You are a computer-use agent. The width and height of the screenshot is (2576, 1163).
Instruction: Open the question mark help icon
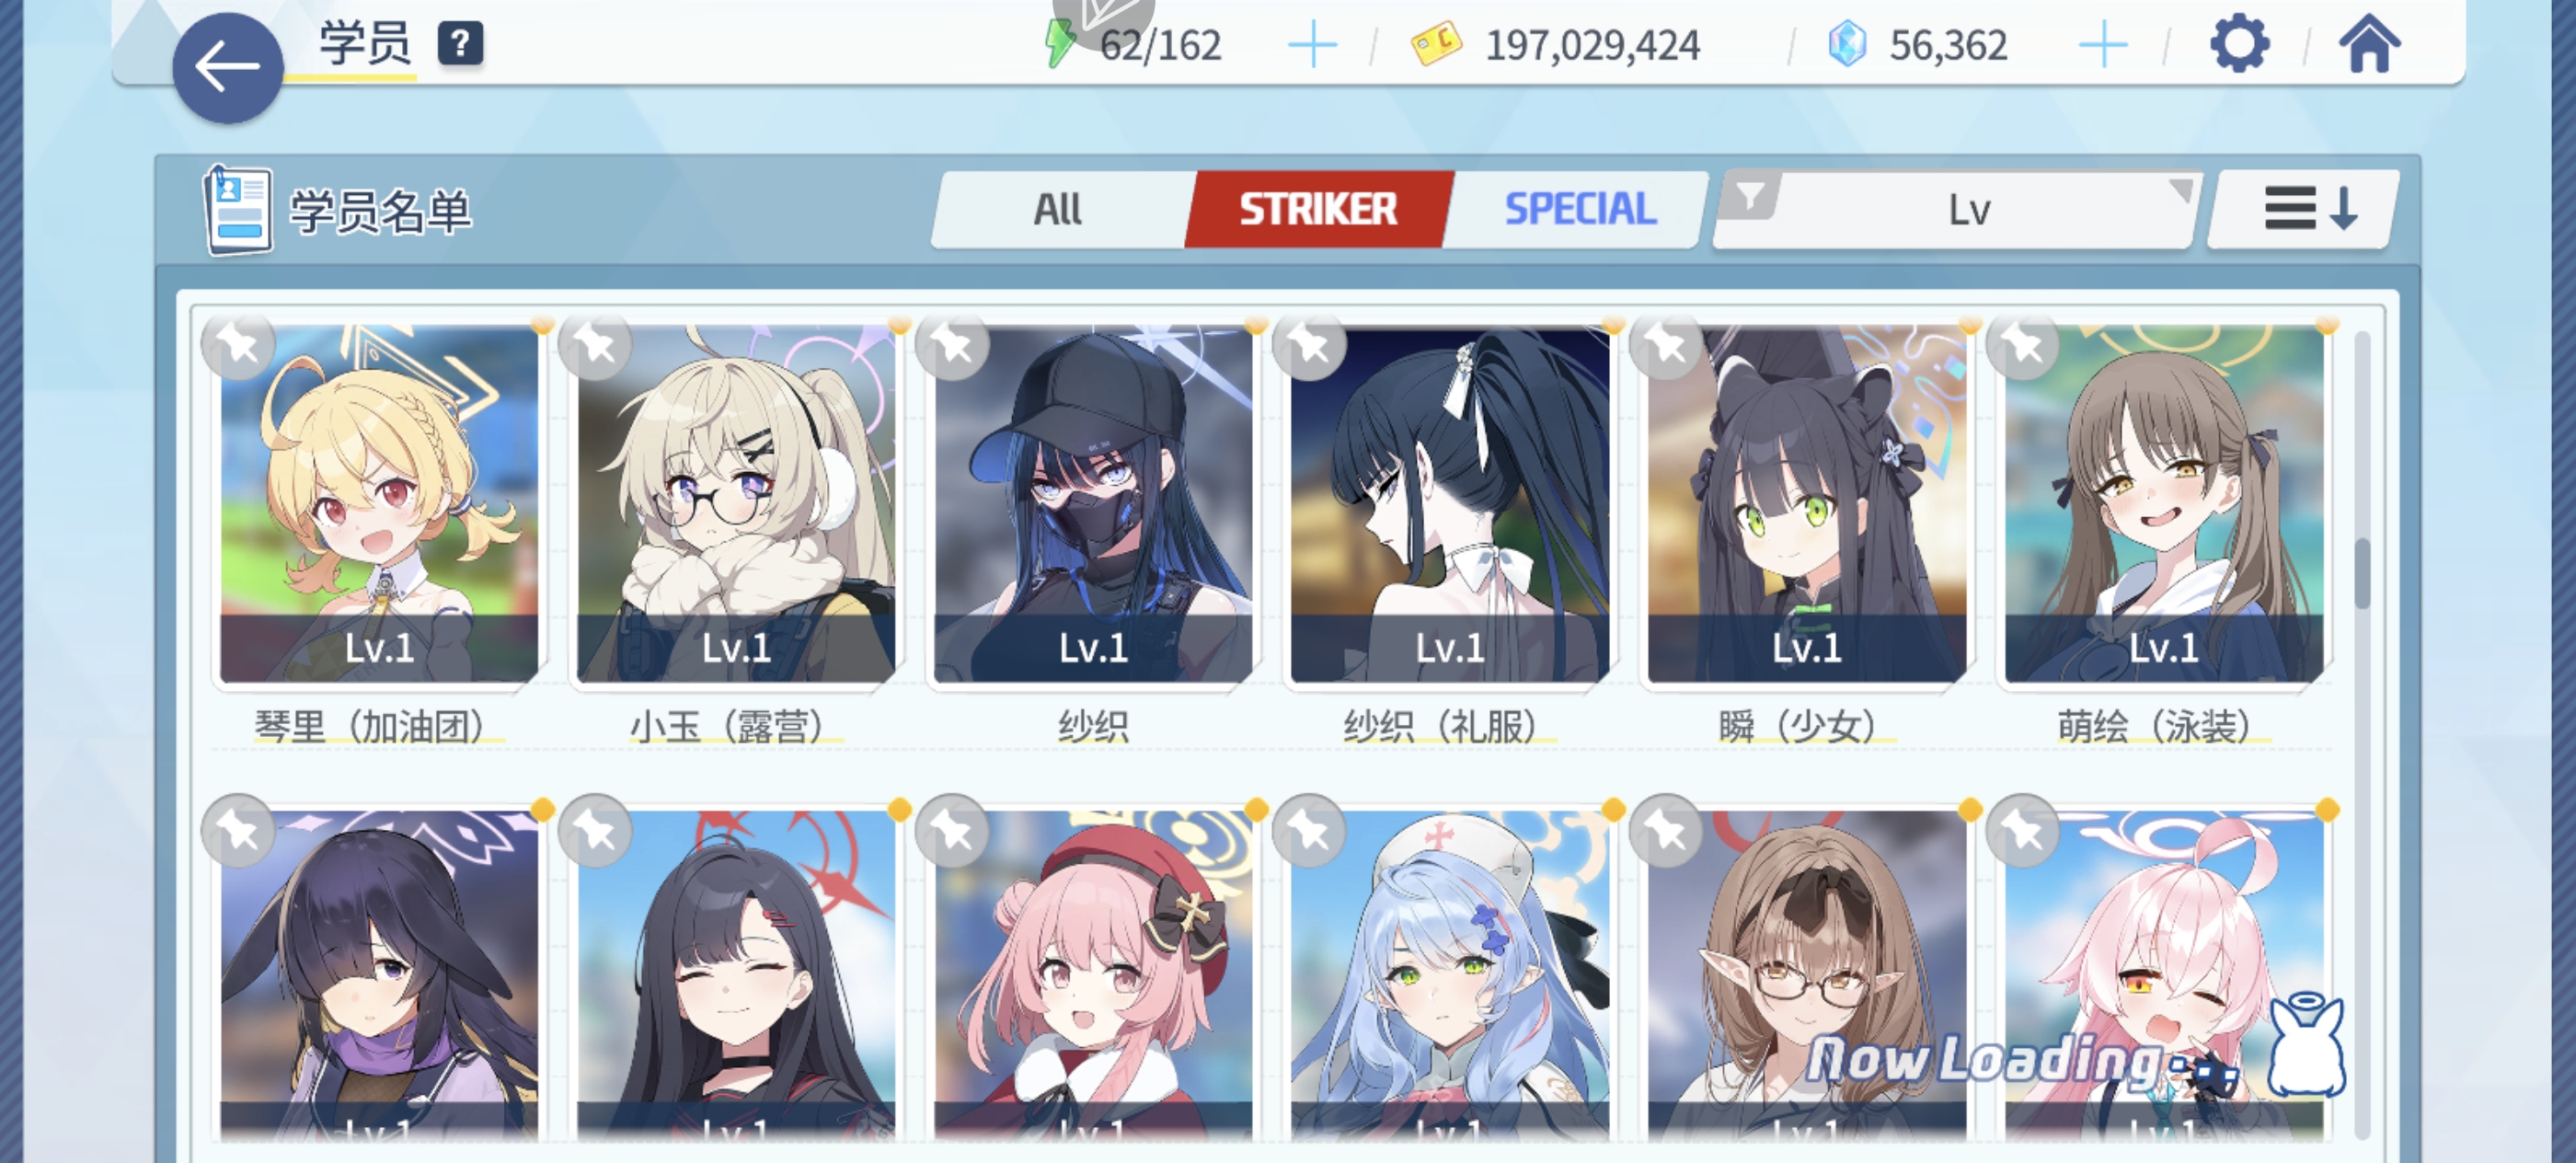pyautogui.click(x=460, y=44)
